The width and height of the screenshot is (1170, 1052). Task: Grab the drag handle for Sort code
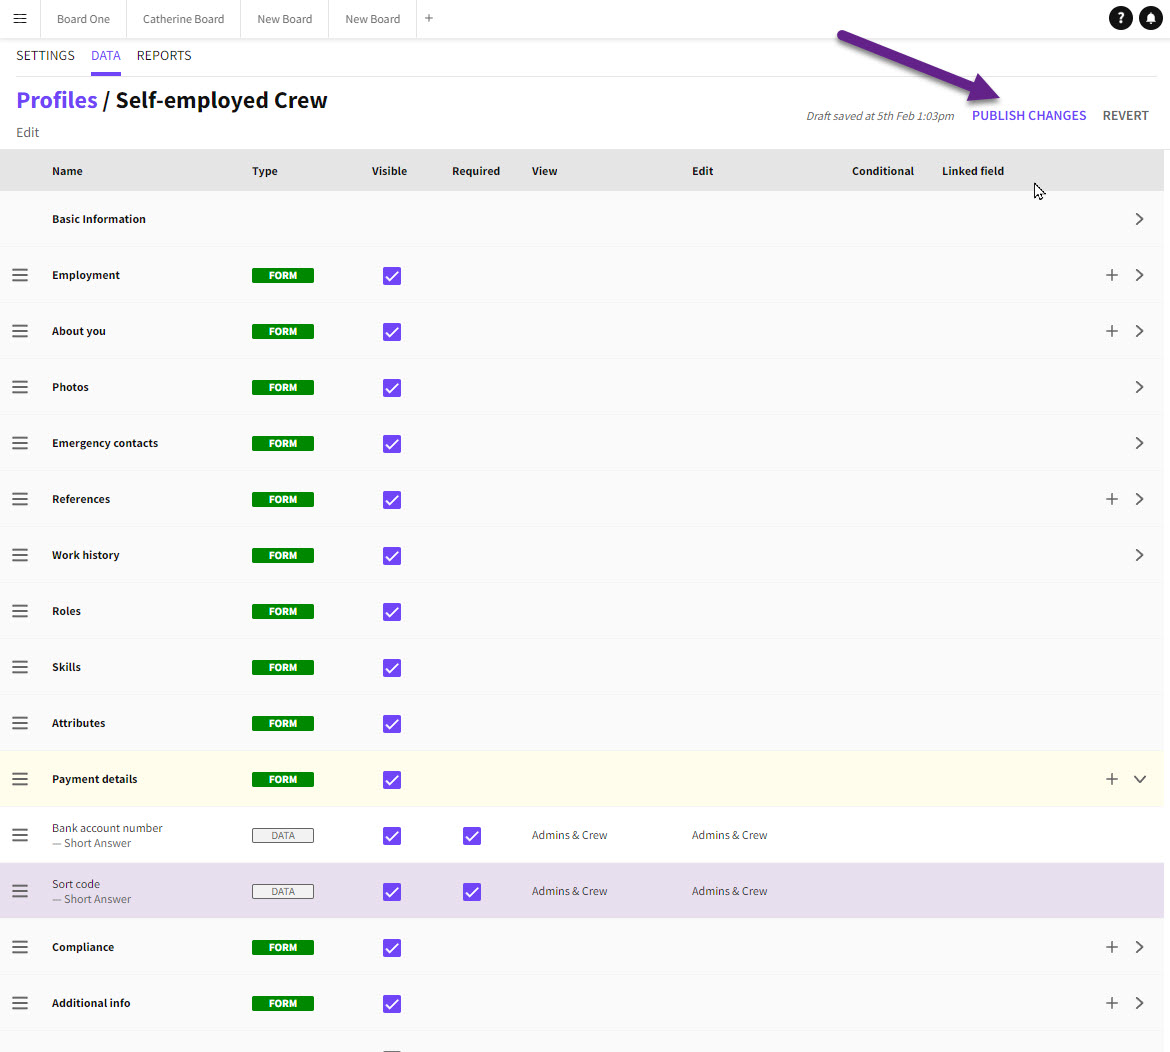click(20, 891)
